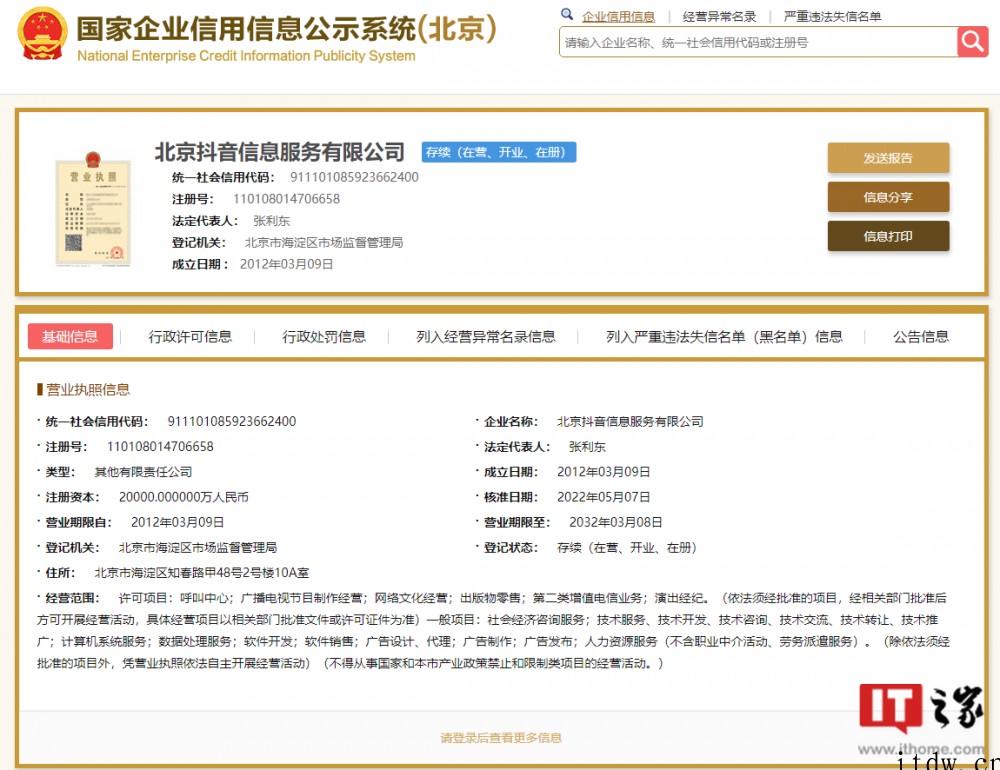This screenshot has height=770, width=1000.
Task: Select the 严重违法失信名单 search category
Action: tap(832, 17)
